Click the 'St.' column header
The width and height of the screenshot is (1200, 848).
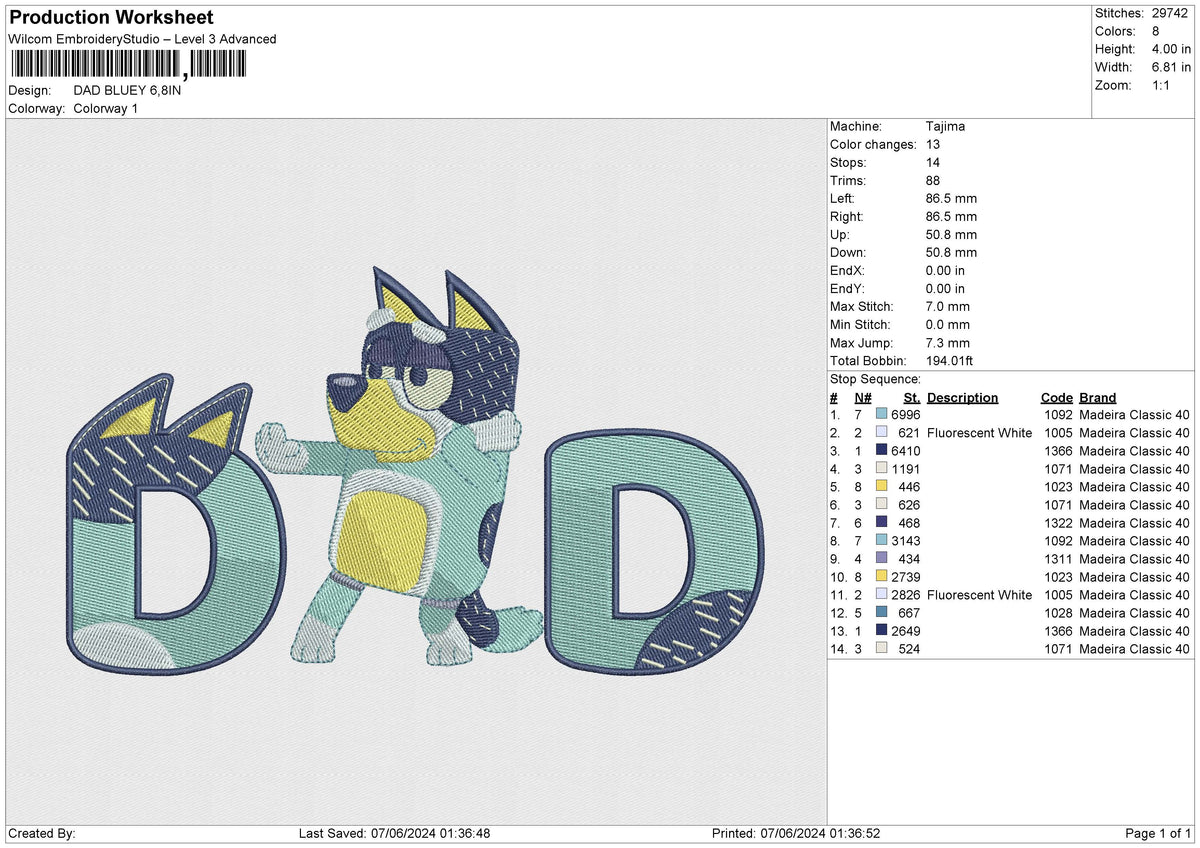911,397
